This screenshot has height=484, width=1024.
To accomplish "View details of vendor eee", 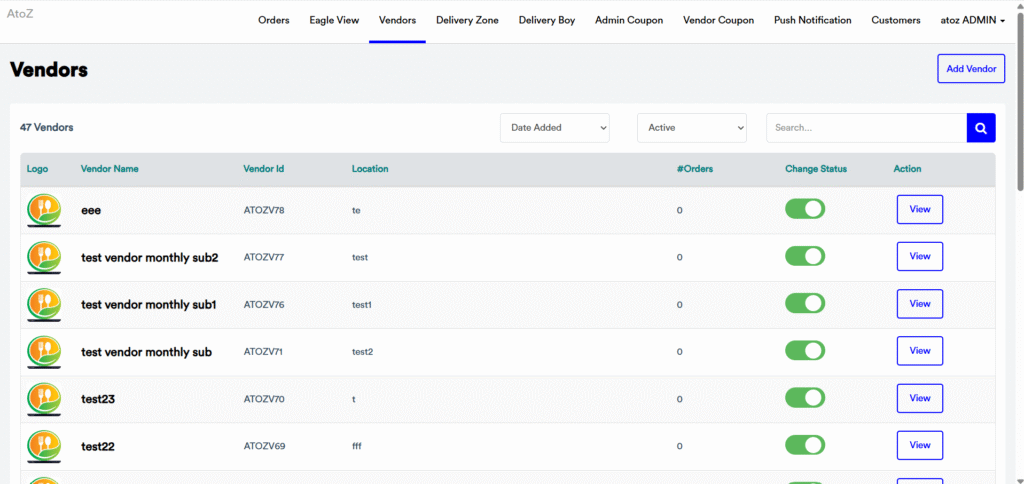I will tap(920, 210).
